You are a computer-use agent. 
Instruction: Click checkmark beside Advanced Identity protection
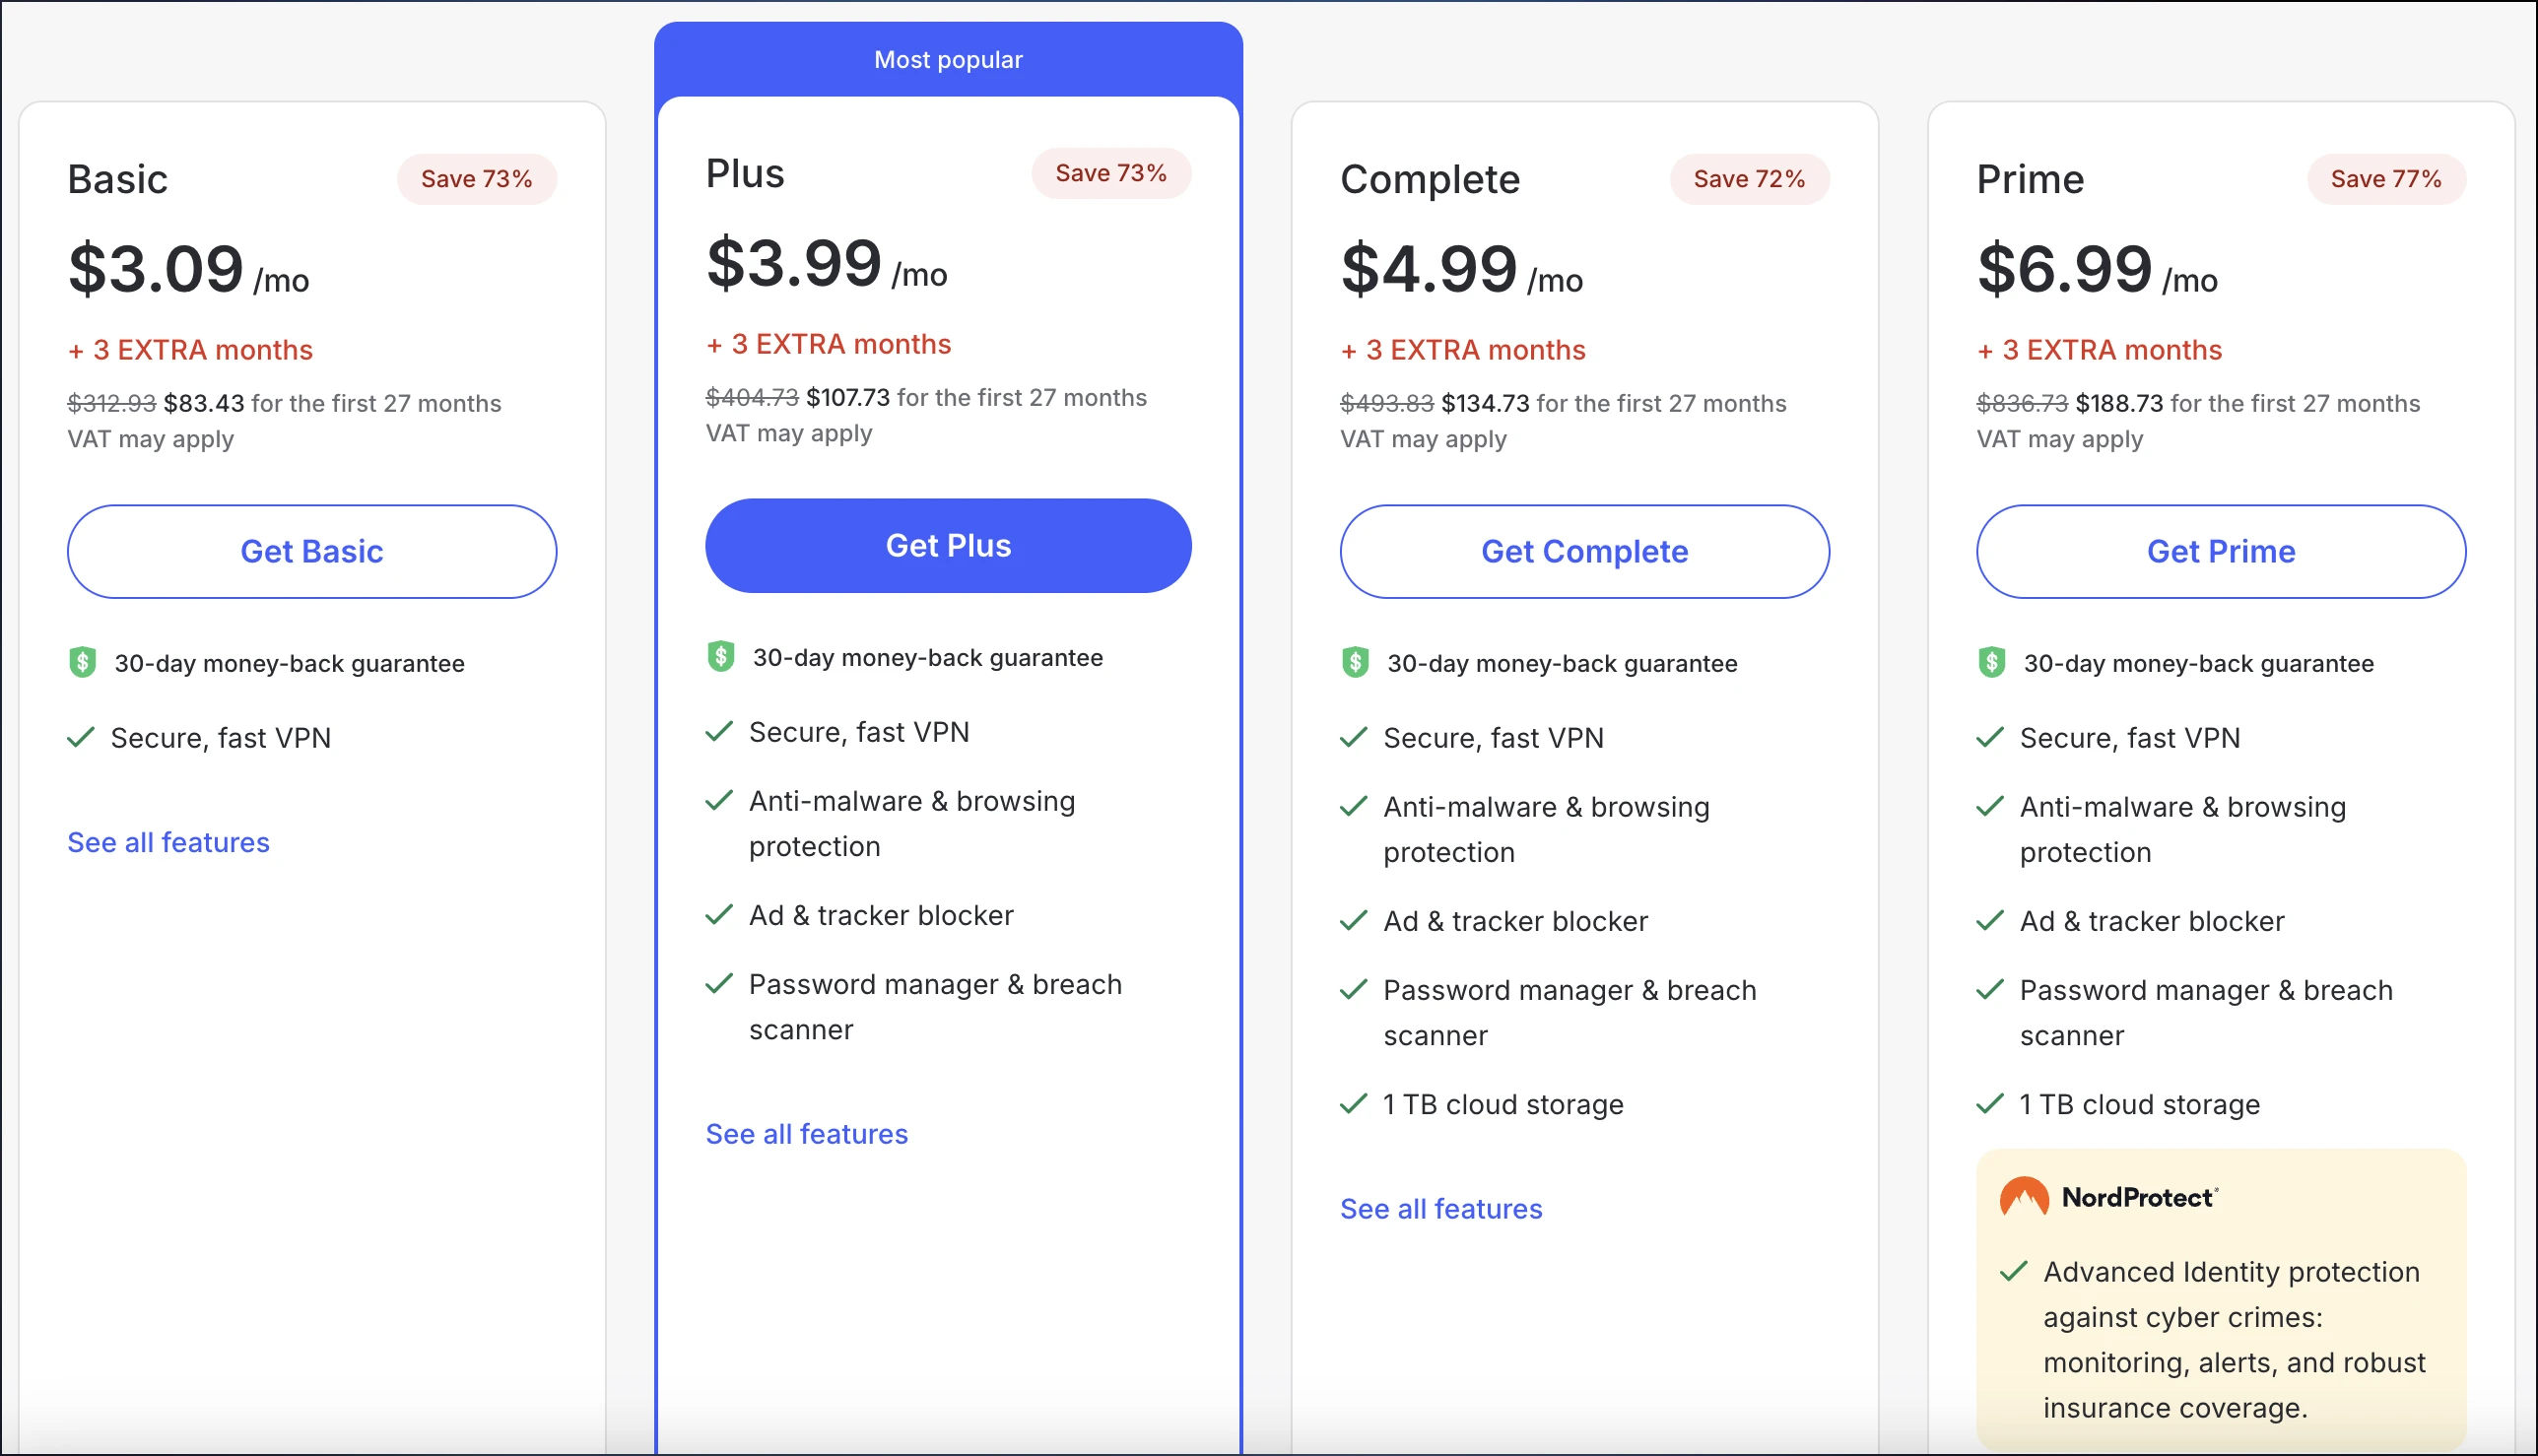pos(2013,1272)
